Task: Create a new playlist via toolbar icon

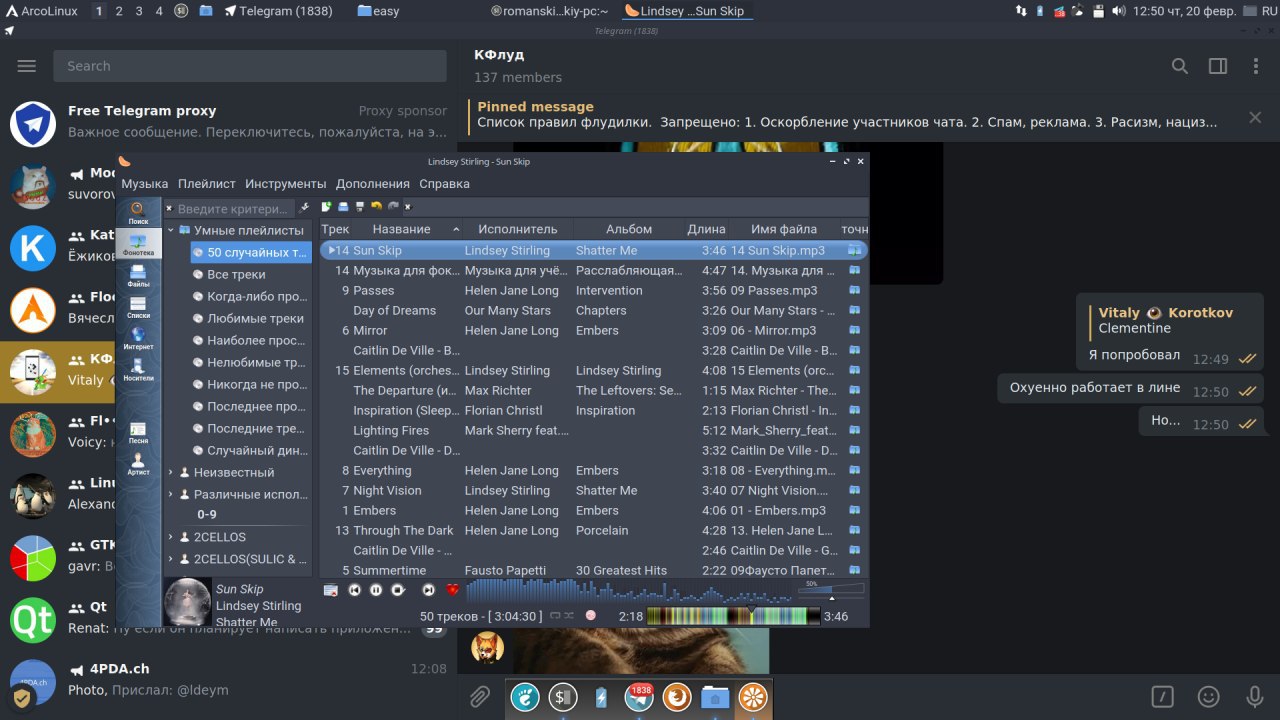Action: coord(327,207)
